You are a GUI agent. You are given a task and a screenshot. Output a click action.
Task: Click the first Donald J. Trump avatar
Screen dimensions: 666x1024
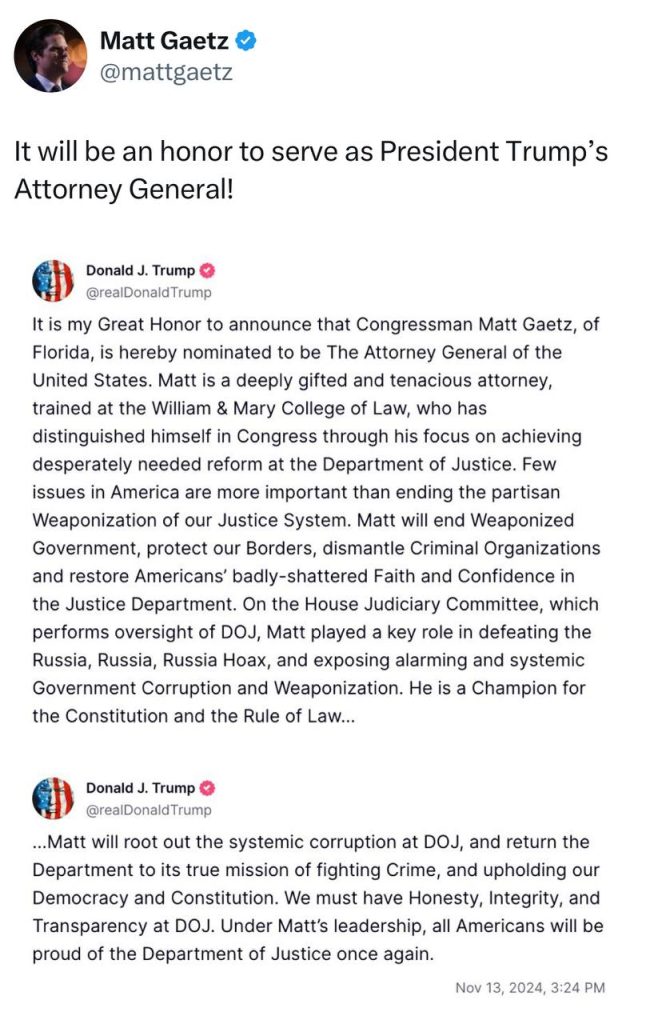click(x=53, y=281)
